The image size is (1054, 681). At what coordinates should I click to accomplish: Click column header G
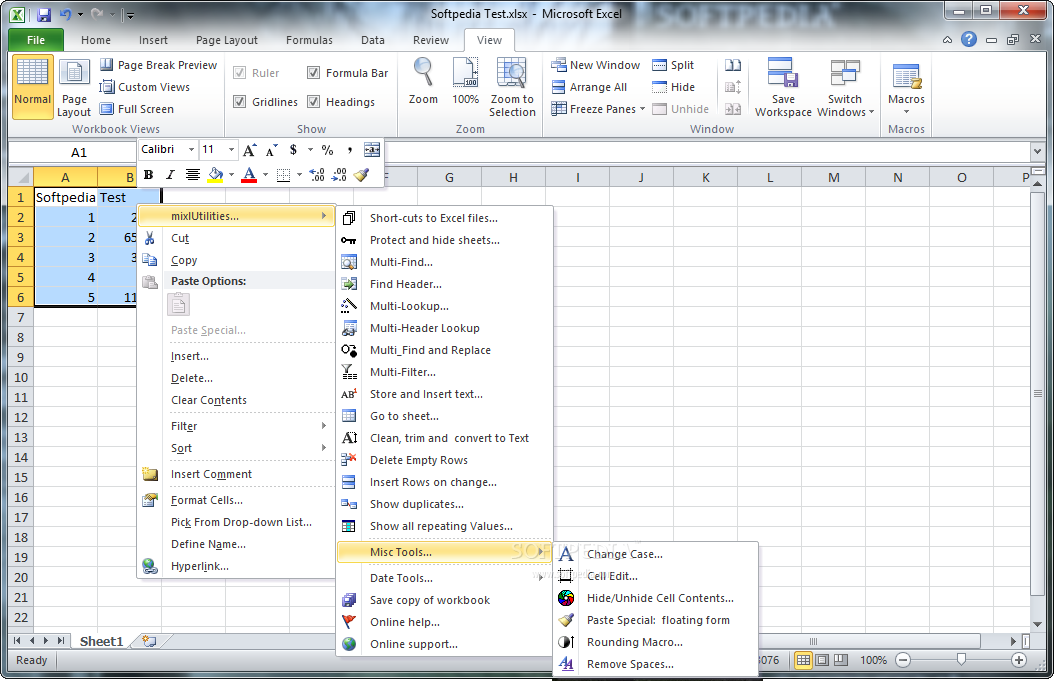(449, 177)
